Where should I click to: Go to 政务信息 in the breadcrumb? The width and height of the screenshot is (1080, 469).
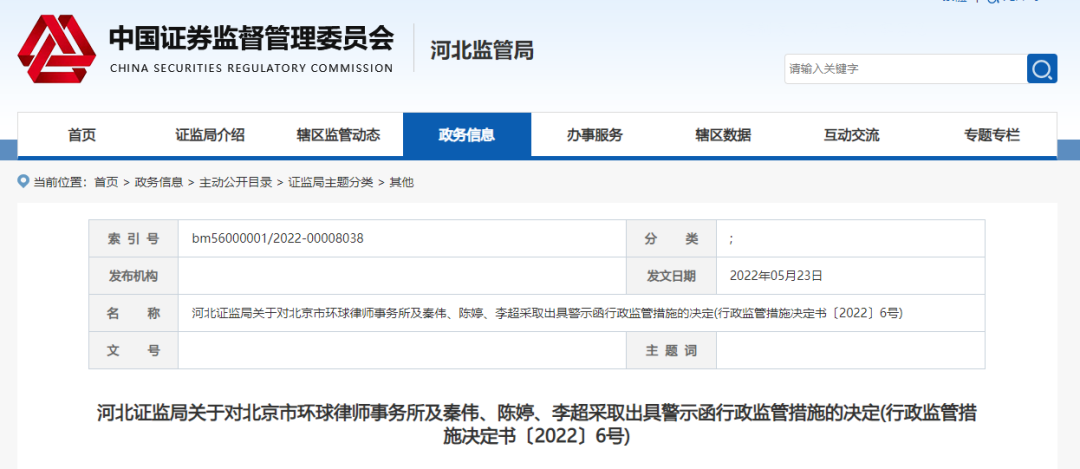158,183
